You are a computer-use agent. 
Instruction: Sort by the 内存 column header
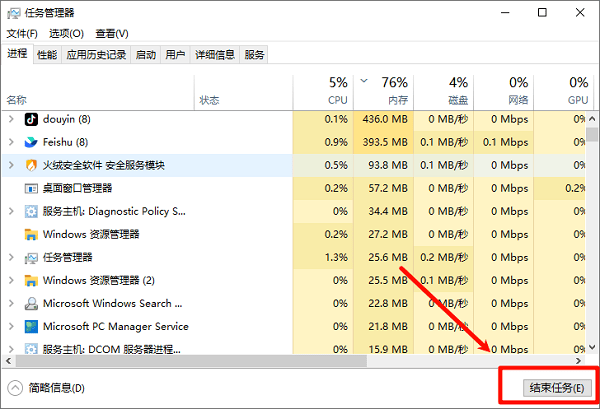pos(383,93)
